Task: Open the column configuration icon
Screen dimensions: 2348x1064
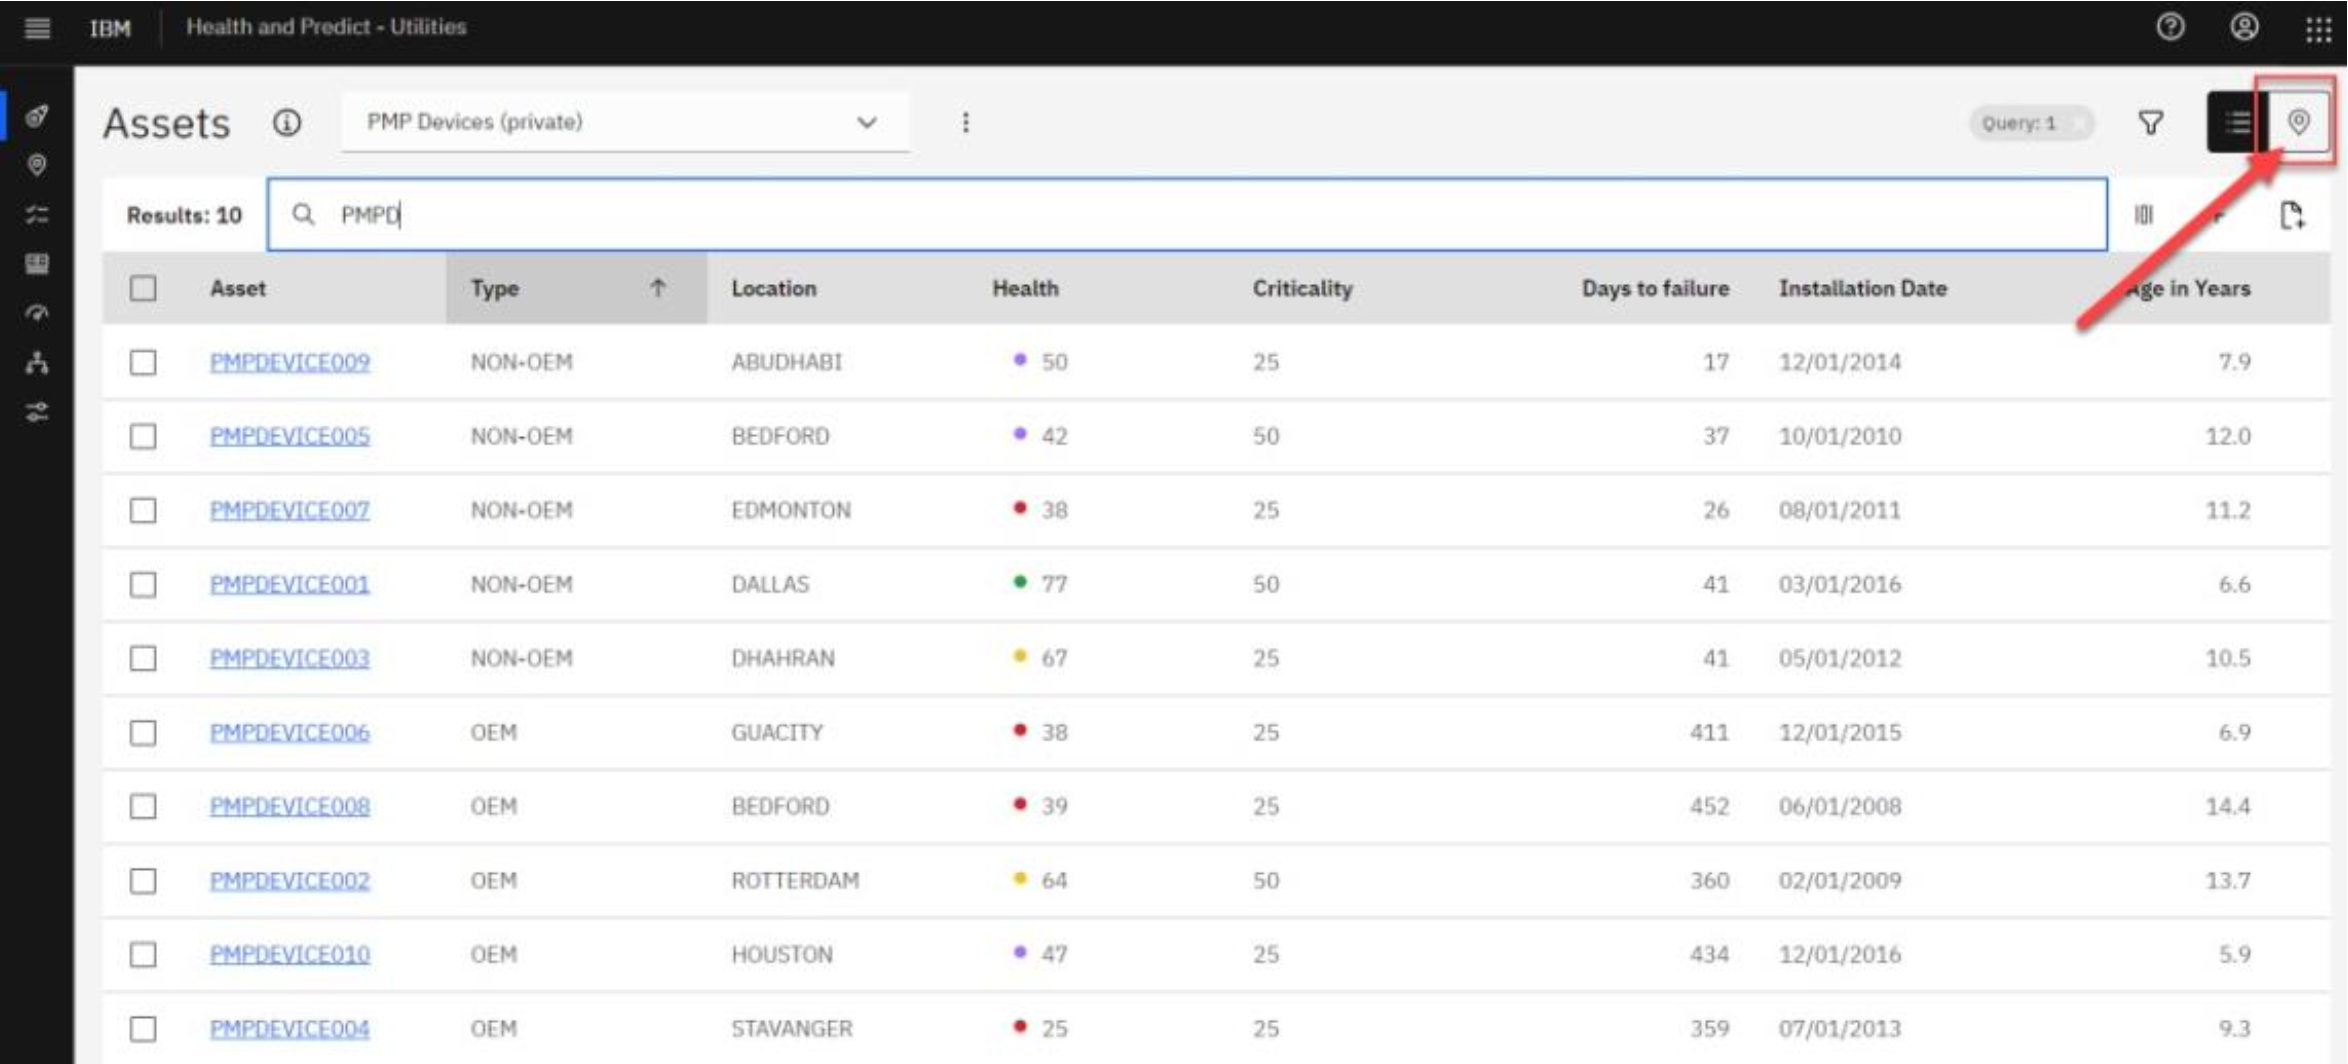Action: (x=2144, y=215)
